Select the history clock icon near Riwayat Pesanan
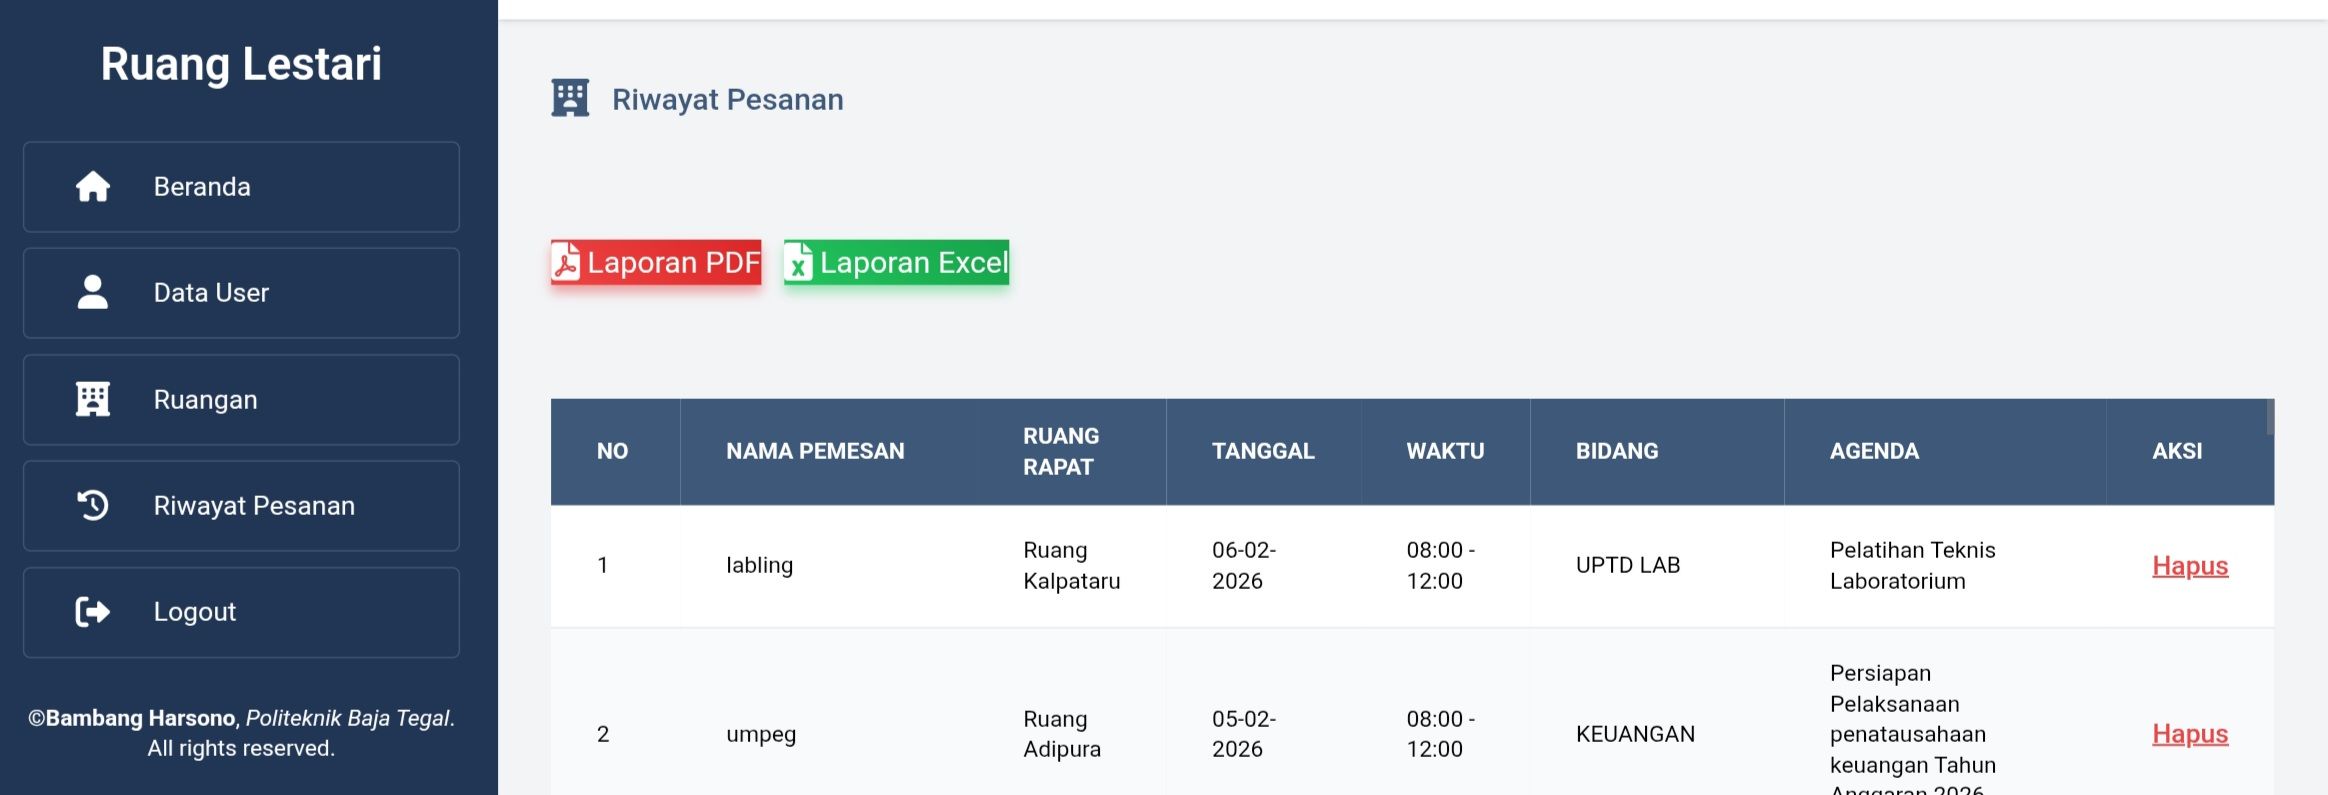 point(91,505)
